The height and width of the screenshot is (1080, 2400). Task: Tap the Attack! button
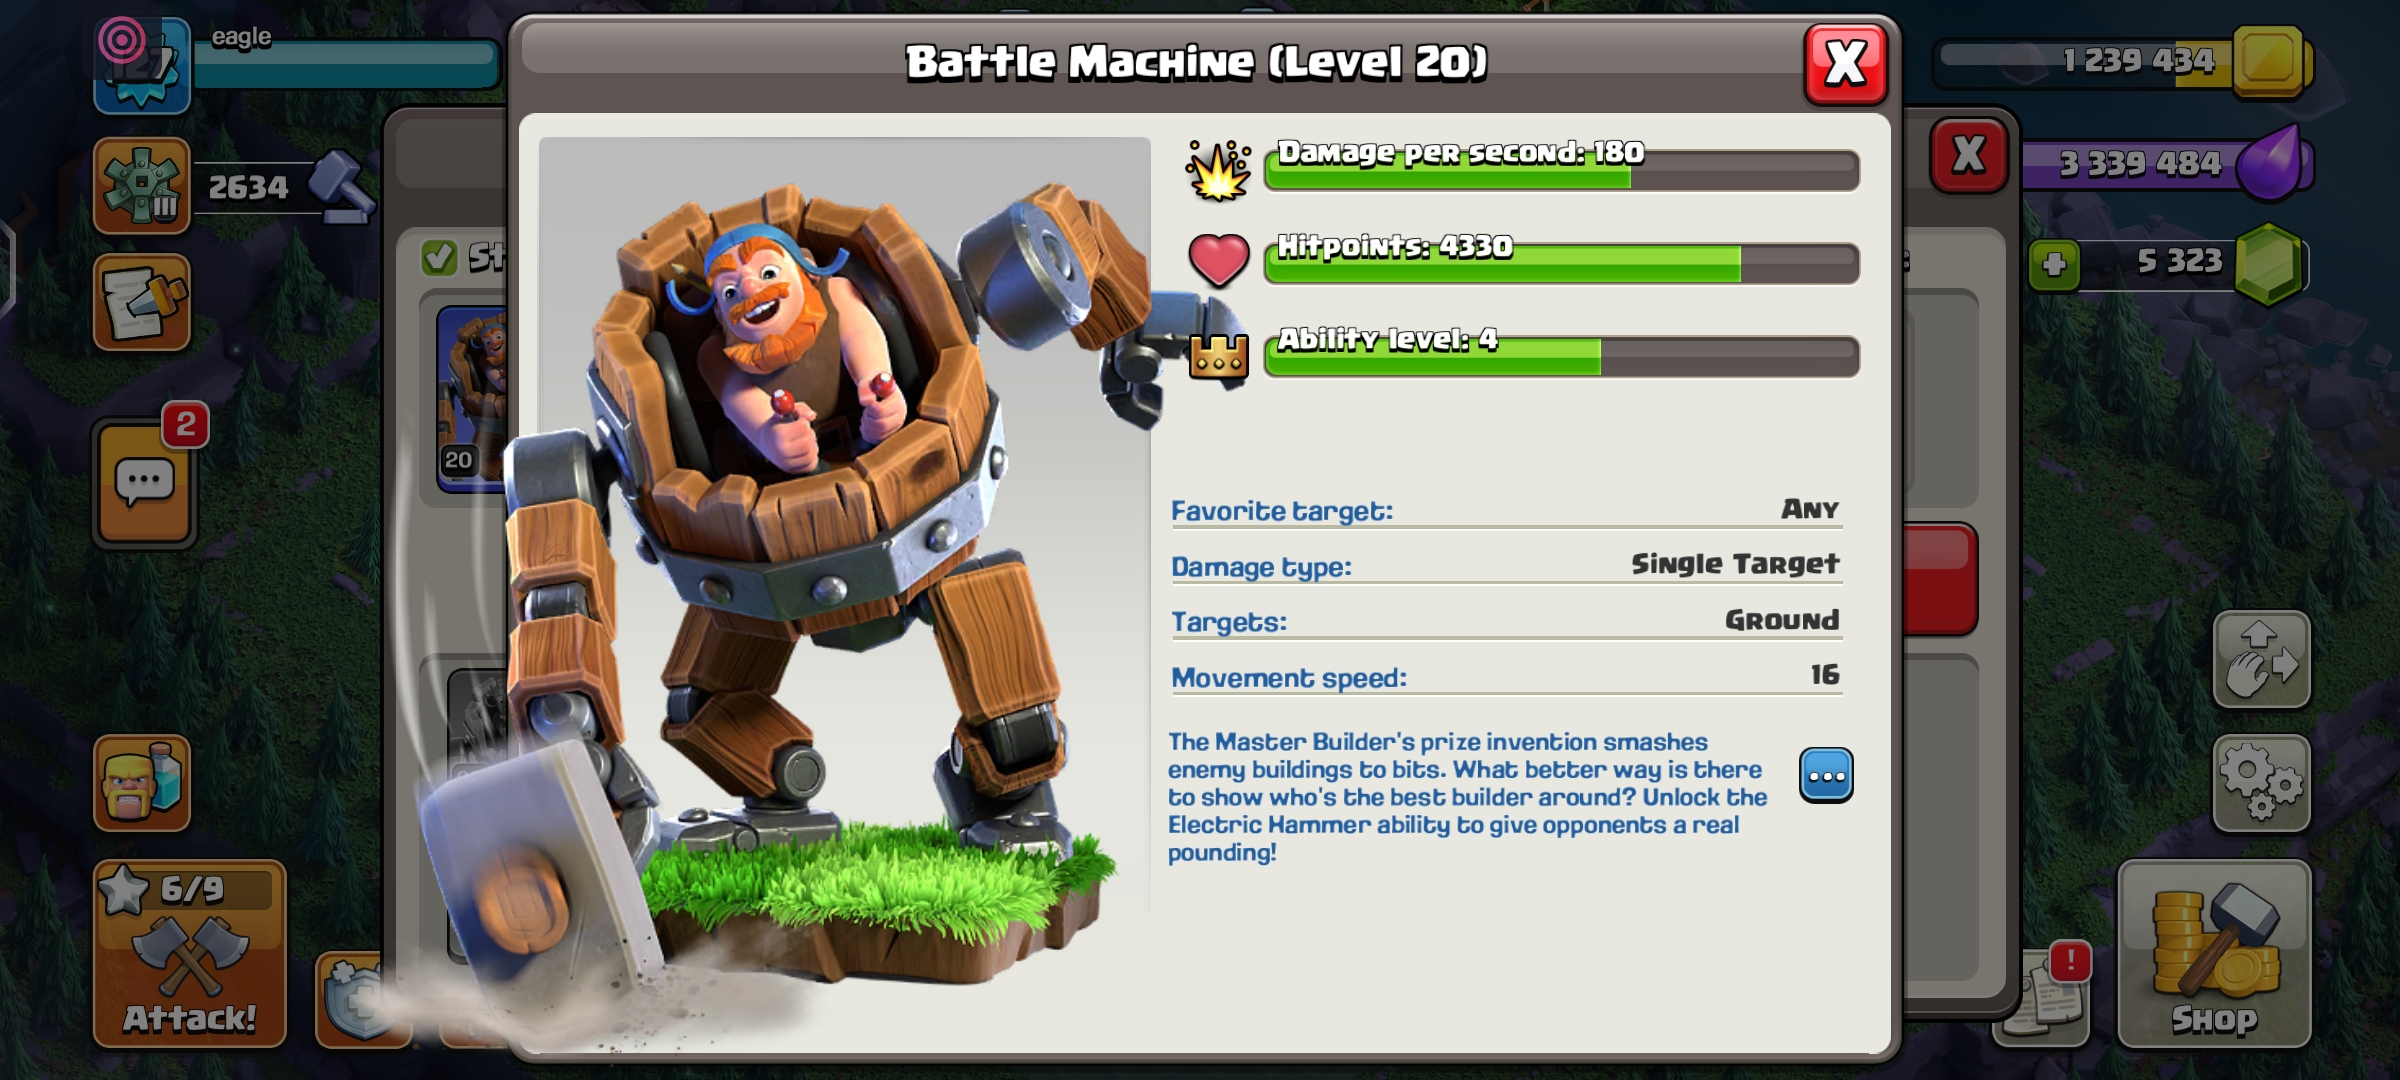(x=190, y=953)
